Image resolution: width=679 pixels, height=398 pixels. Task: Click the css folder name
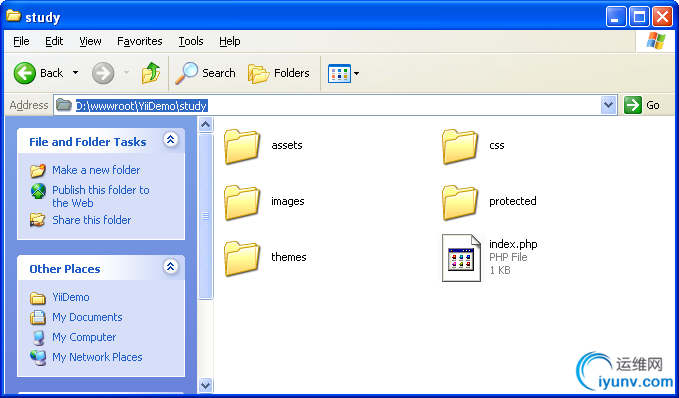tap(497, 146)
